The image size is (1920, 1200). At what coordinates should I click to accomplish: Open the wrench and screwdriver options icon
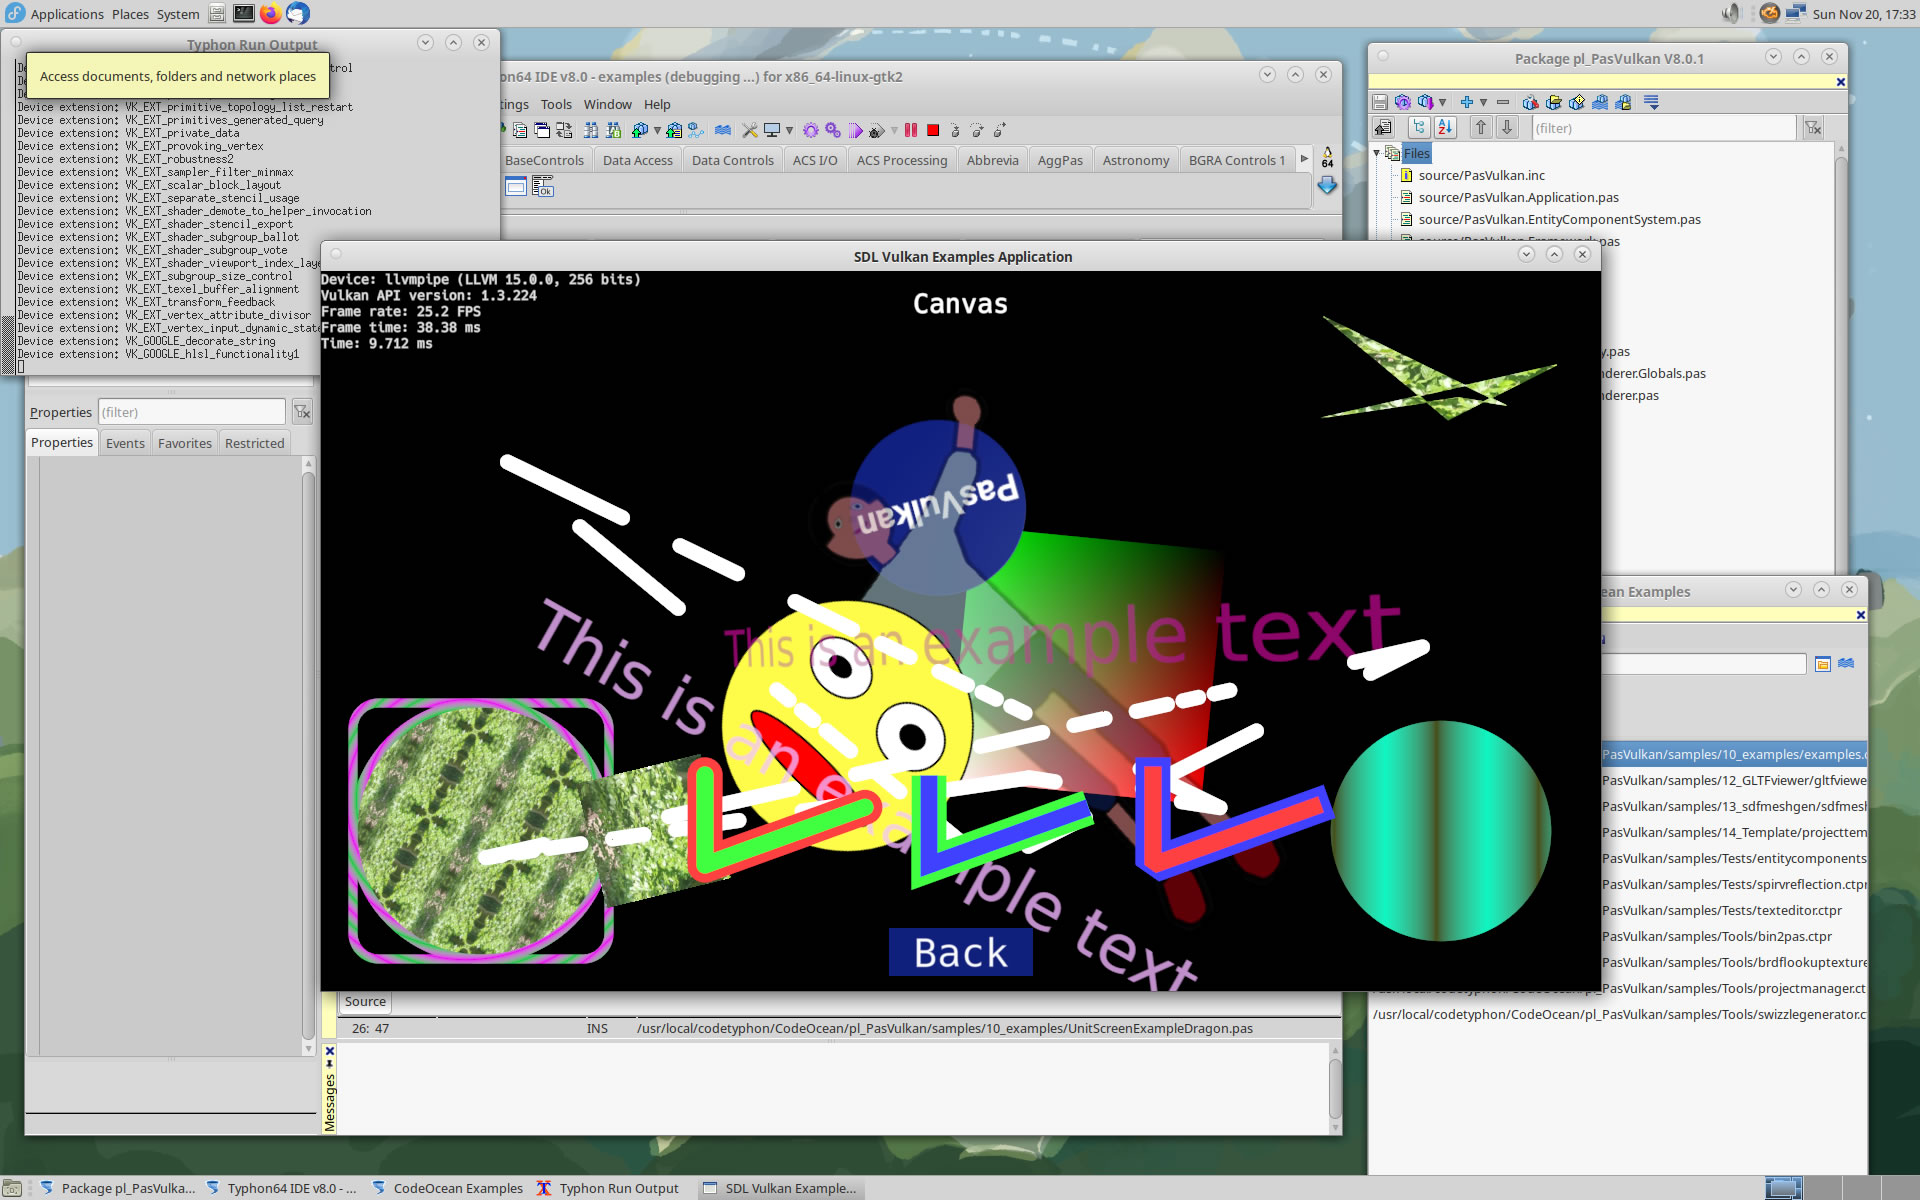pos(750,130)
